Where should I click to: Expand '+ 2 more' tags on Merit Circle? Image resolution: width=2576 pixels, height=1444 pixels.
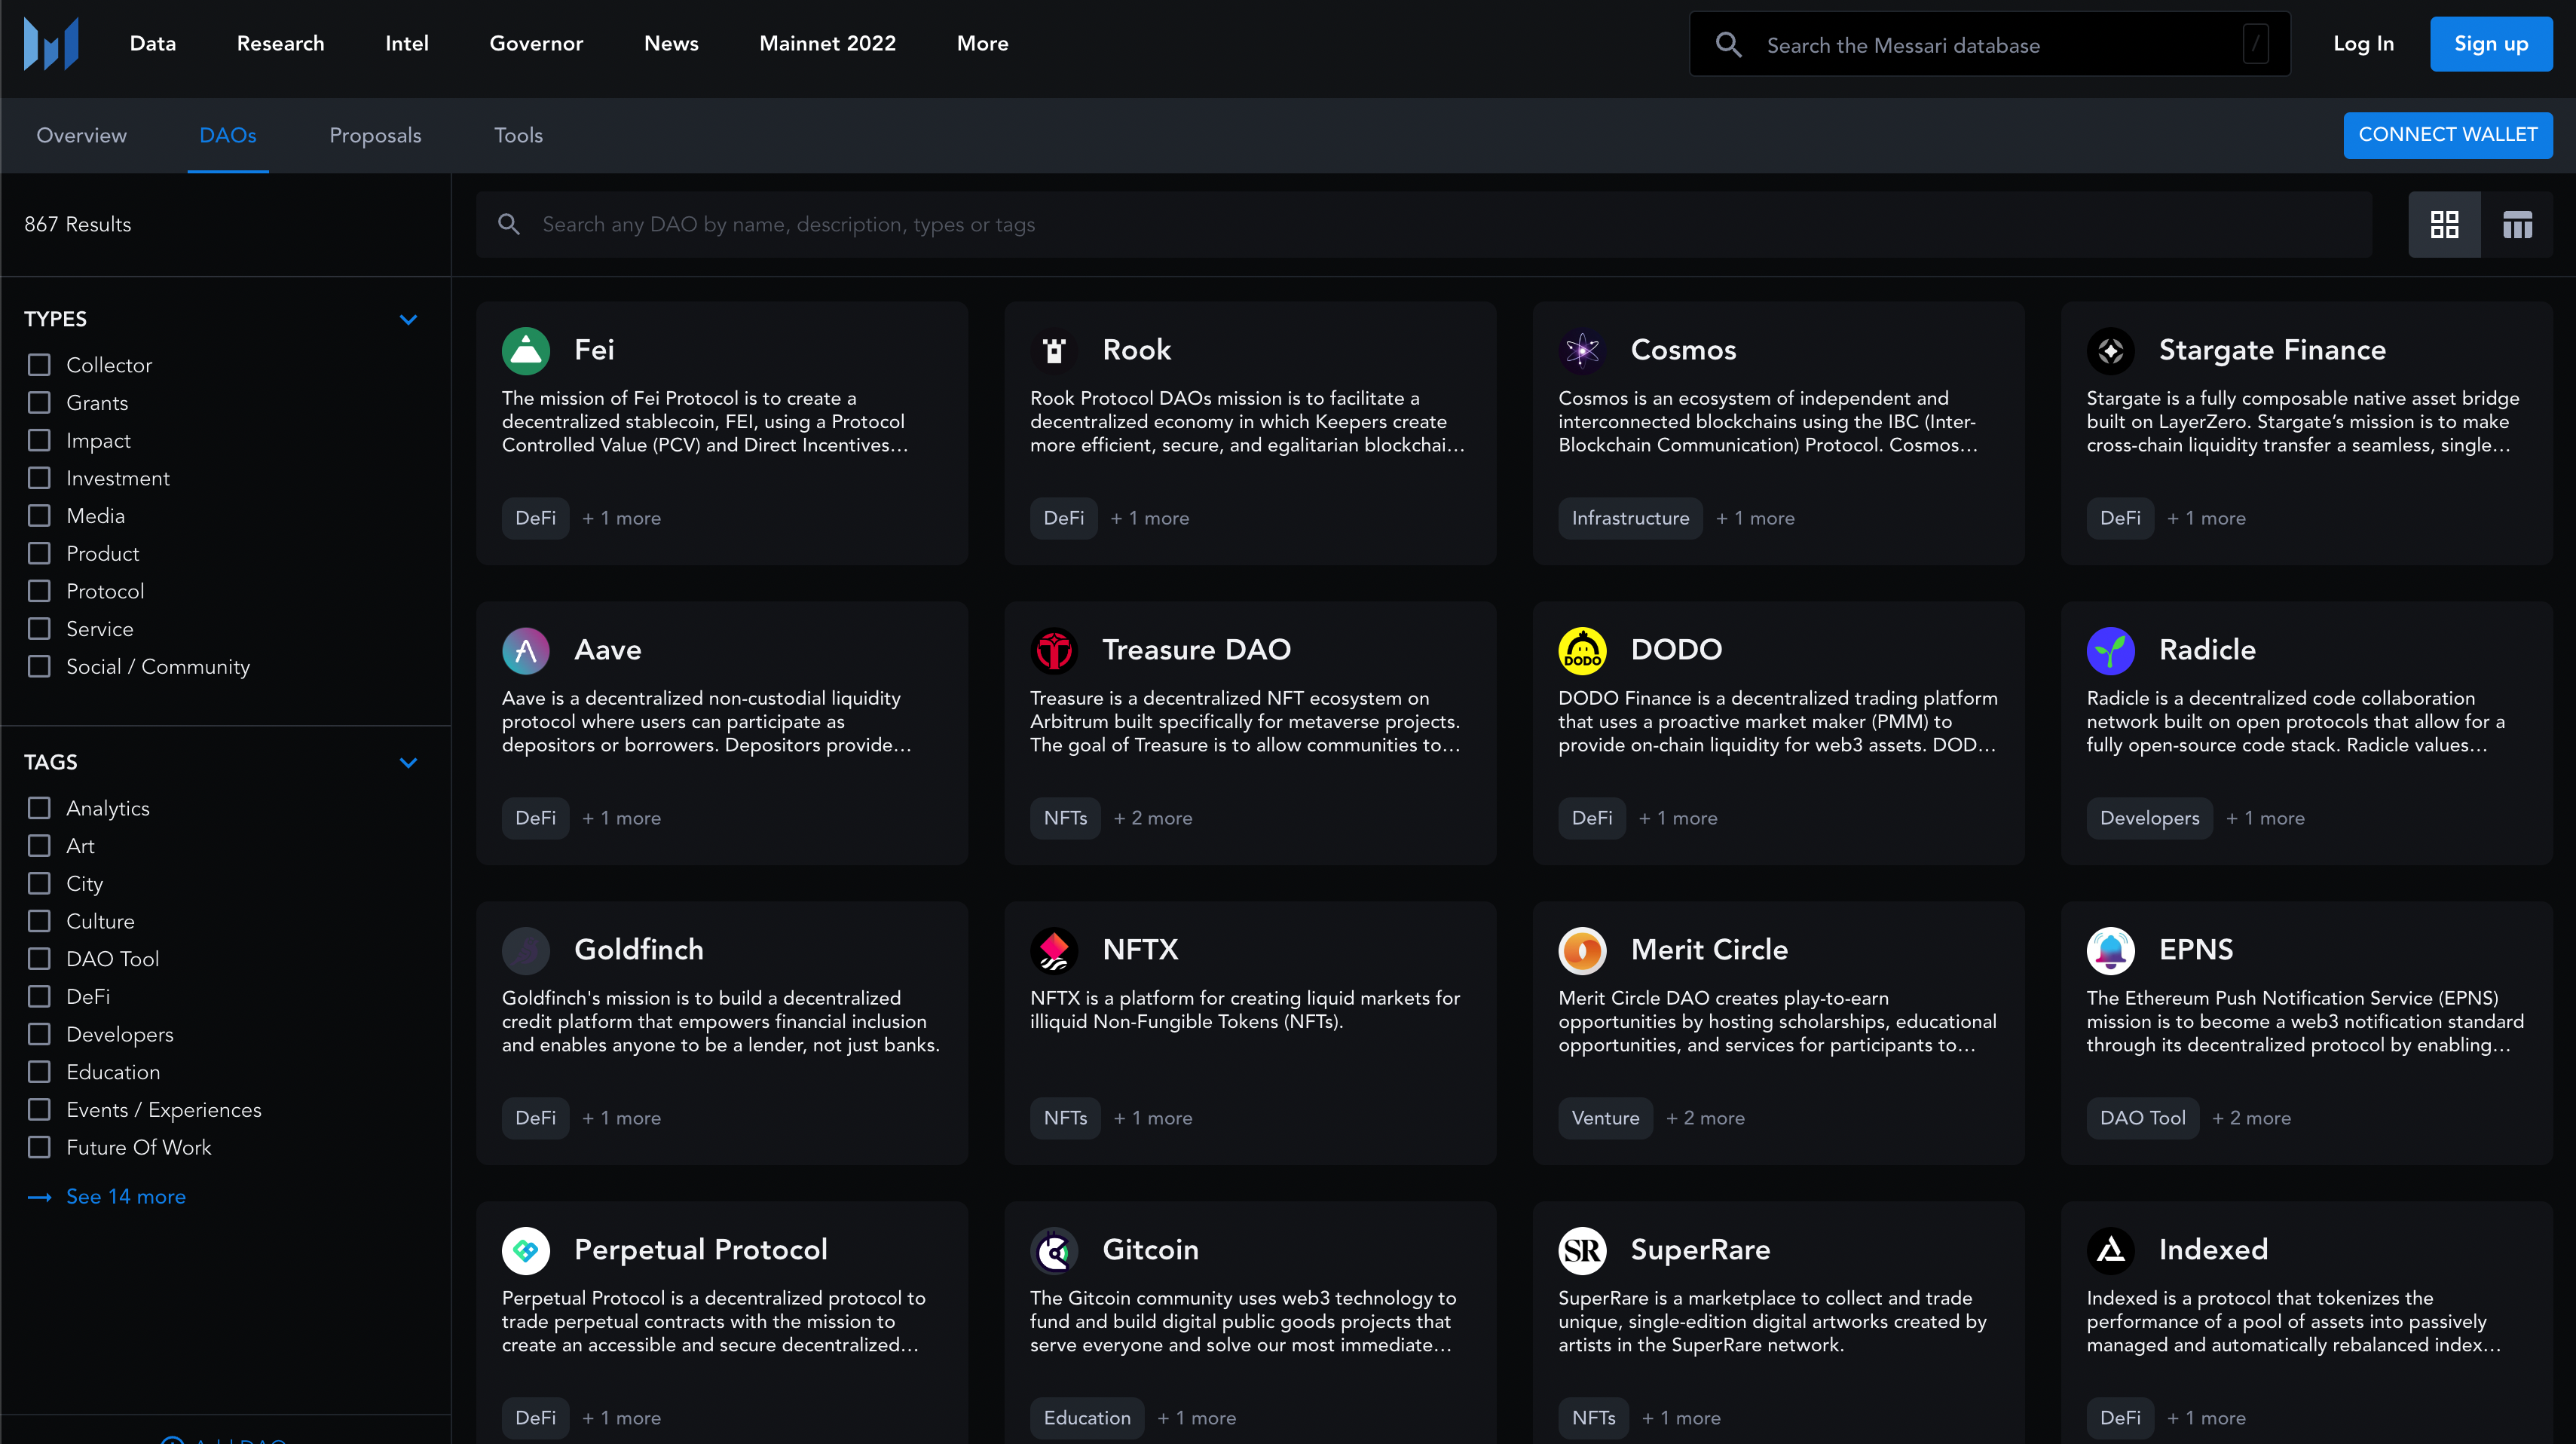point(1705,1118)
